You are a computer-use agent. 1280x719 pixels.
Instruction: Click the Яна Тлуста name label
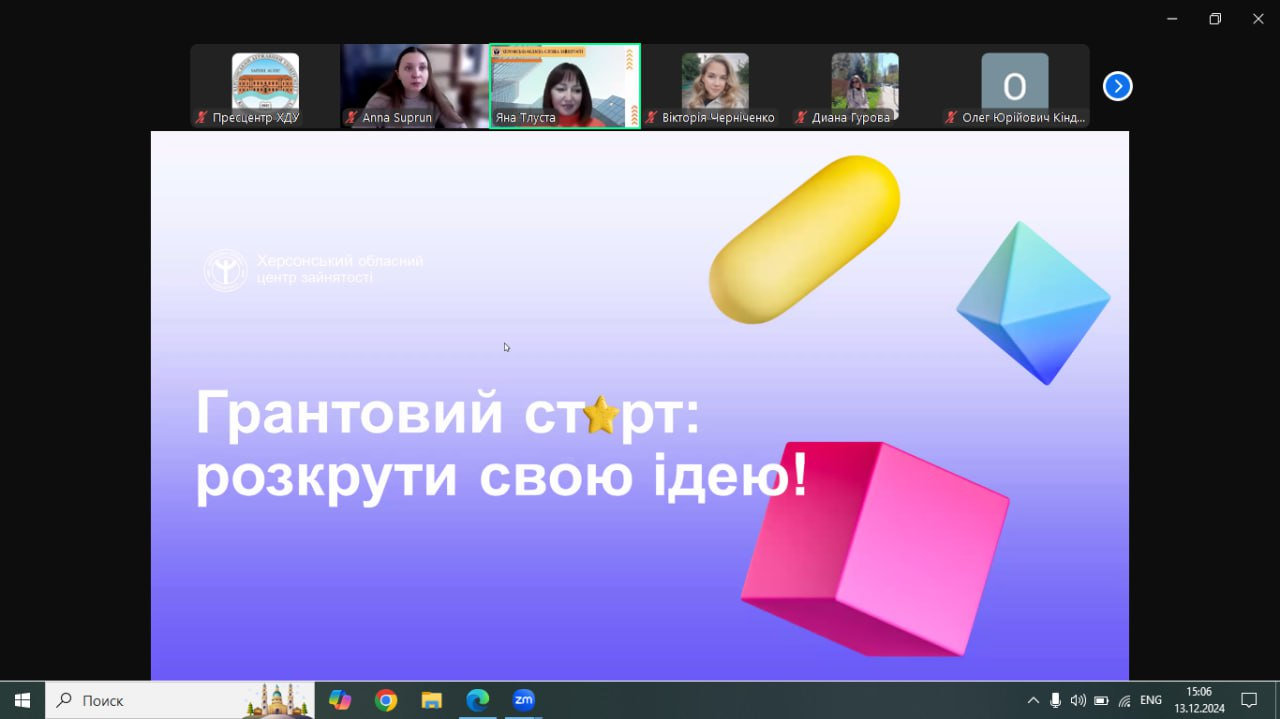click(x=525, y=118)
